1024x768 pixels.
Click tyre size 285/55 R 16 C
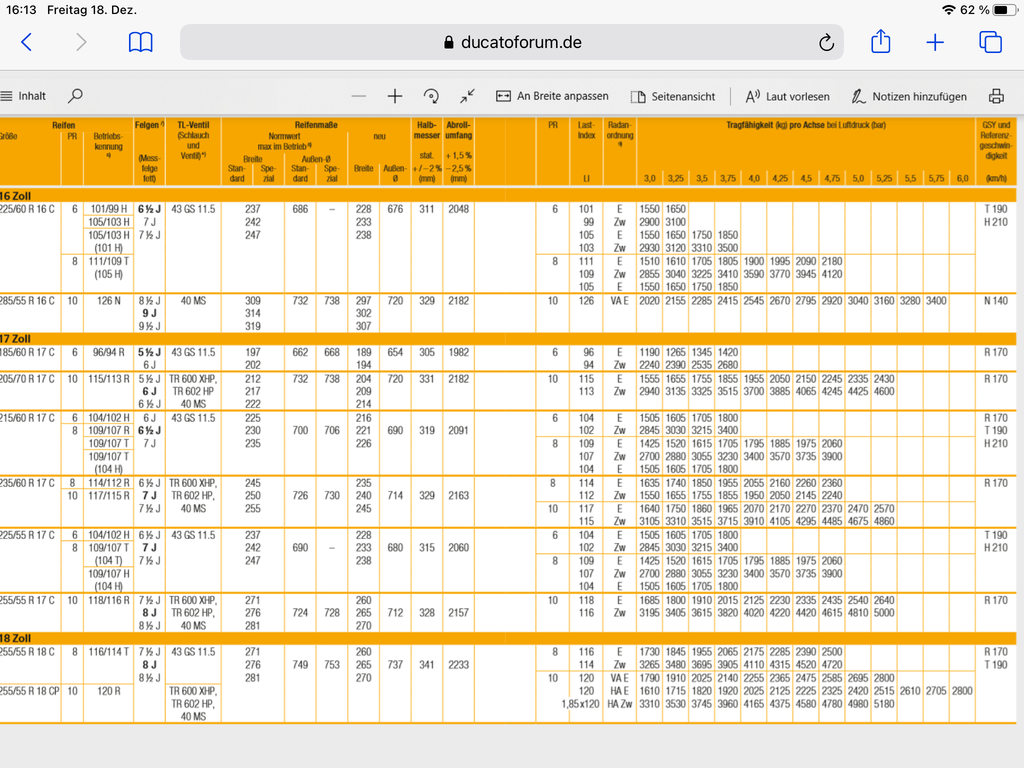pos(27,300)
